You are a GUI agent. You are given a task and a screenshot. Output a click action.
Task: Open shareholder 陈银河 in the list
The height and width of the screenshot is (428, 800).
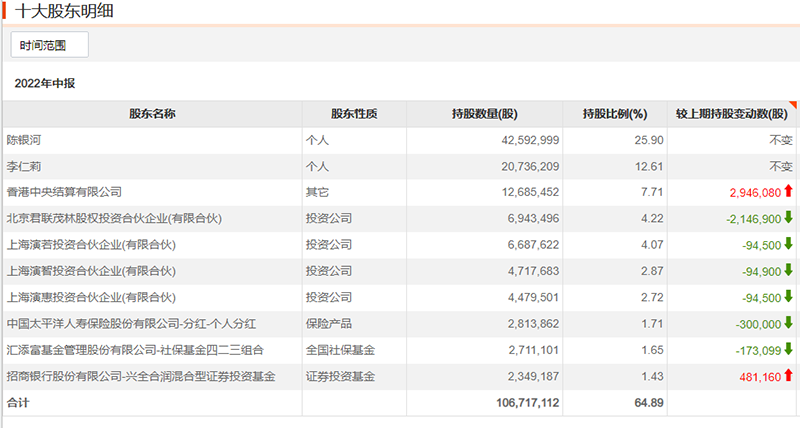tap(26, 140)
